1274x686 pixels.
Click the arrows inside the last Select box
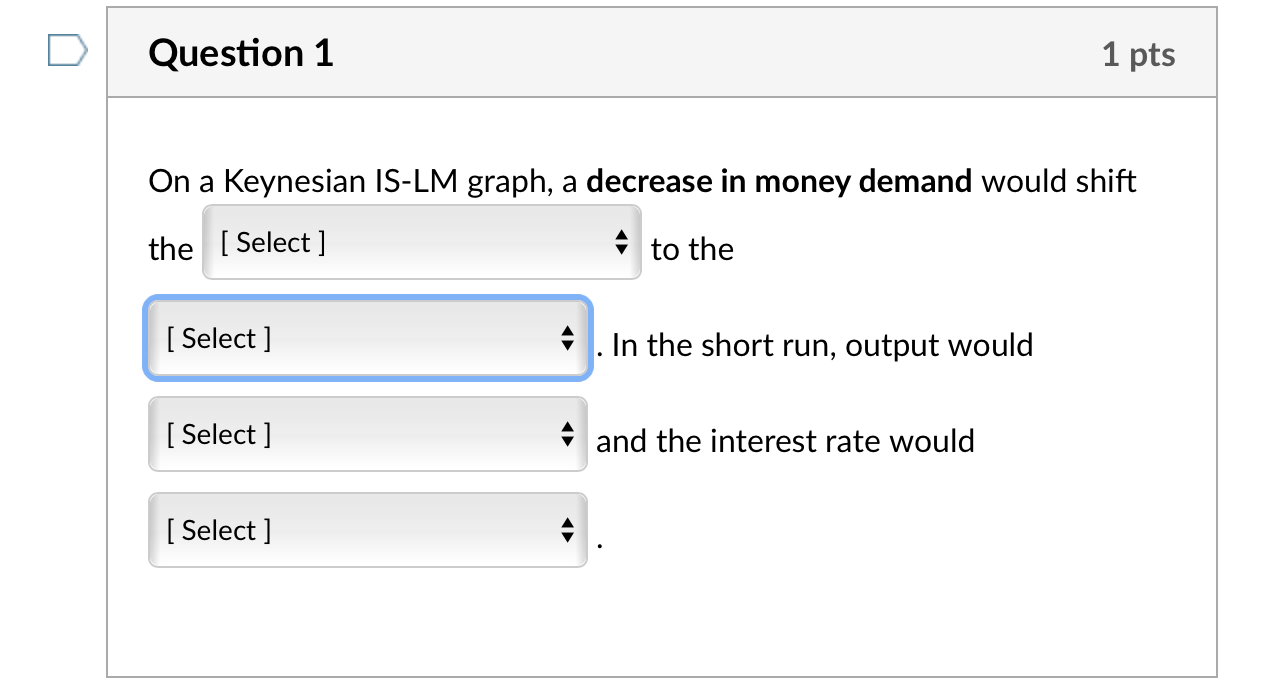tap(568, 530)
